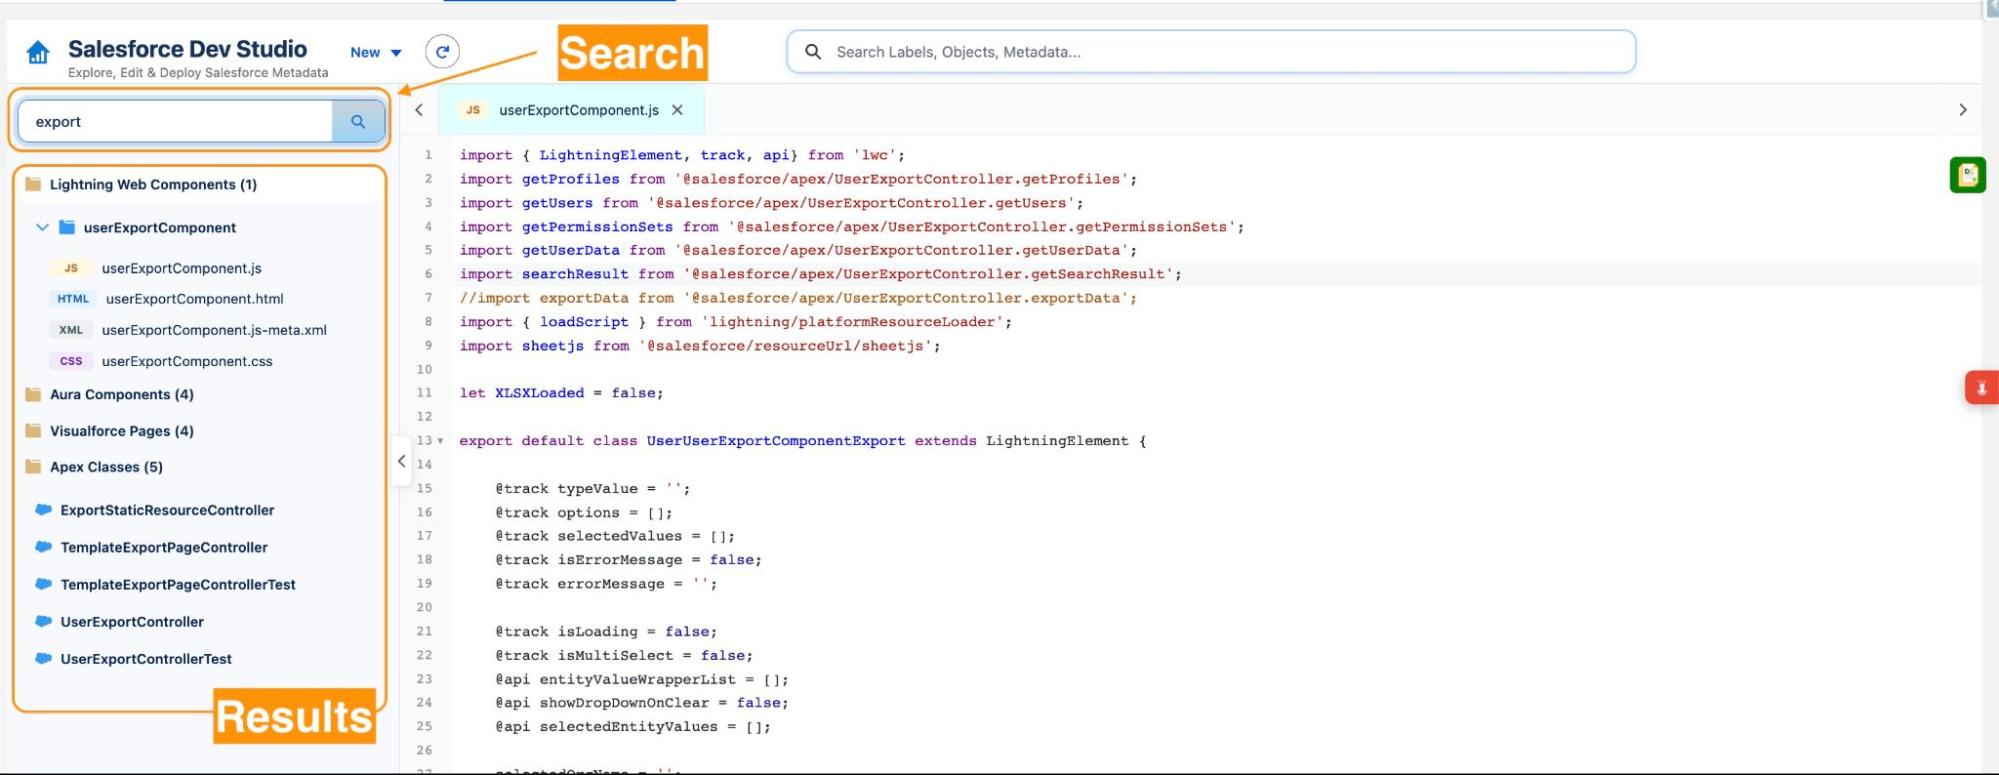
Task: Click the HTML badge icon in tree
Action: coord(73,298)
